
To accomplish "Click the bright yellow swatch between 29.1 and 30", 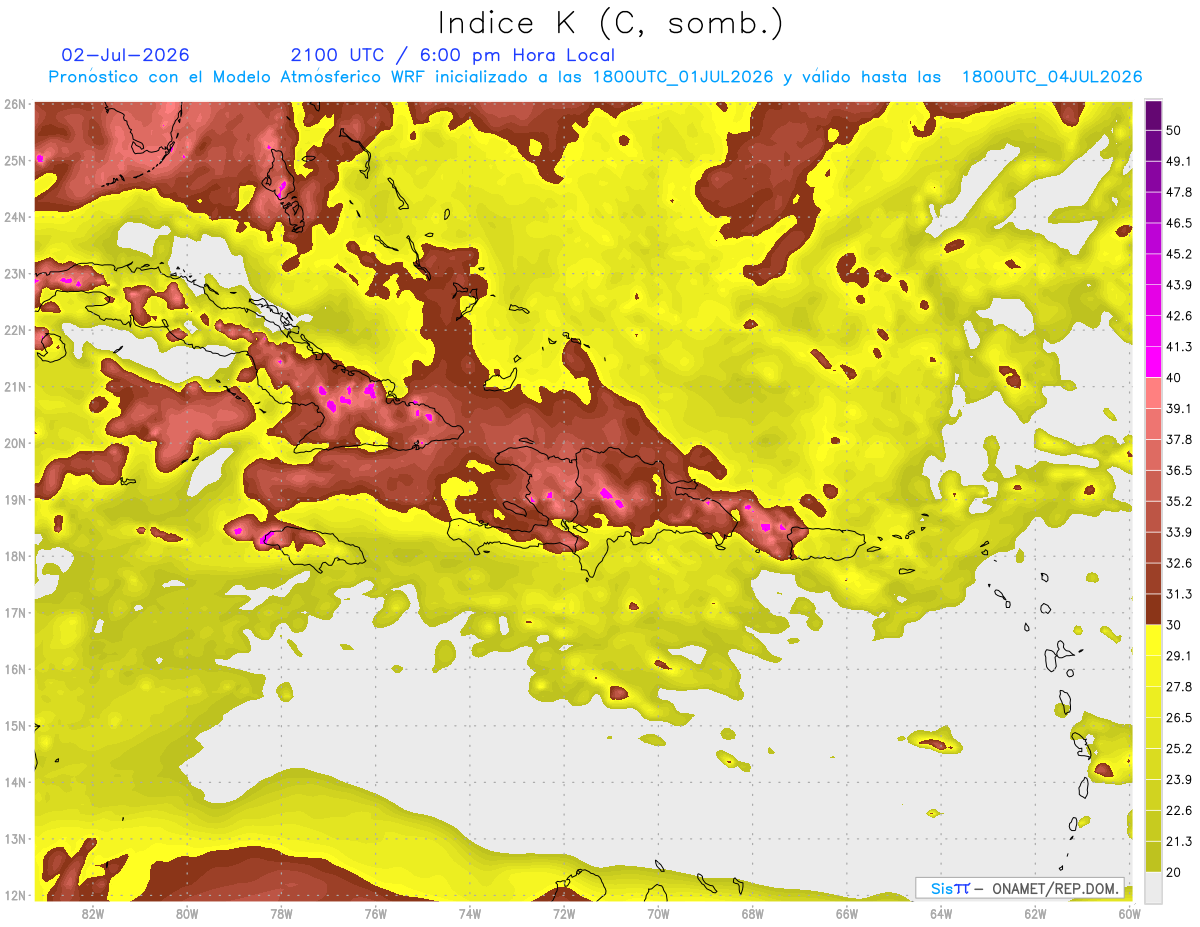I will click(x=1153, y=640).
